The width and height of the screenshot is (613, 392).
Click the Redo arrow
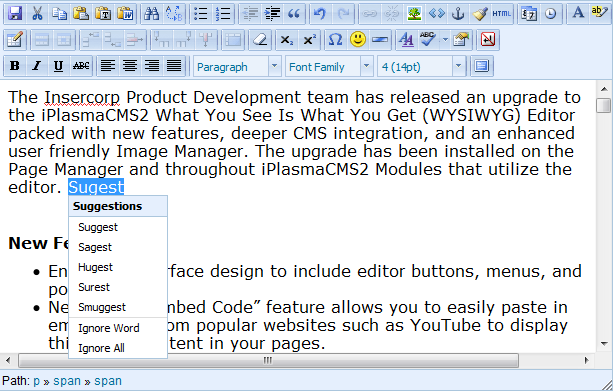pos(343,14)
